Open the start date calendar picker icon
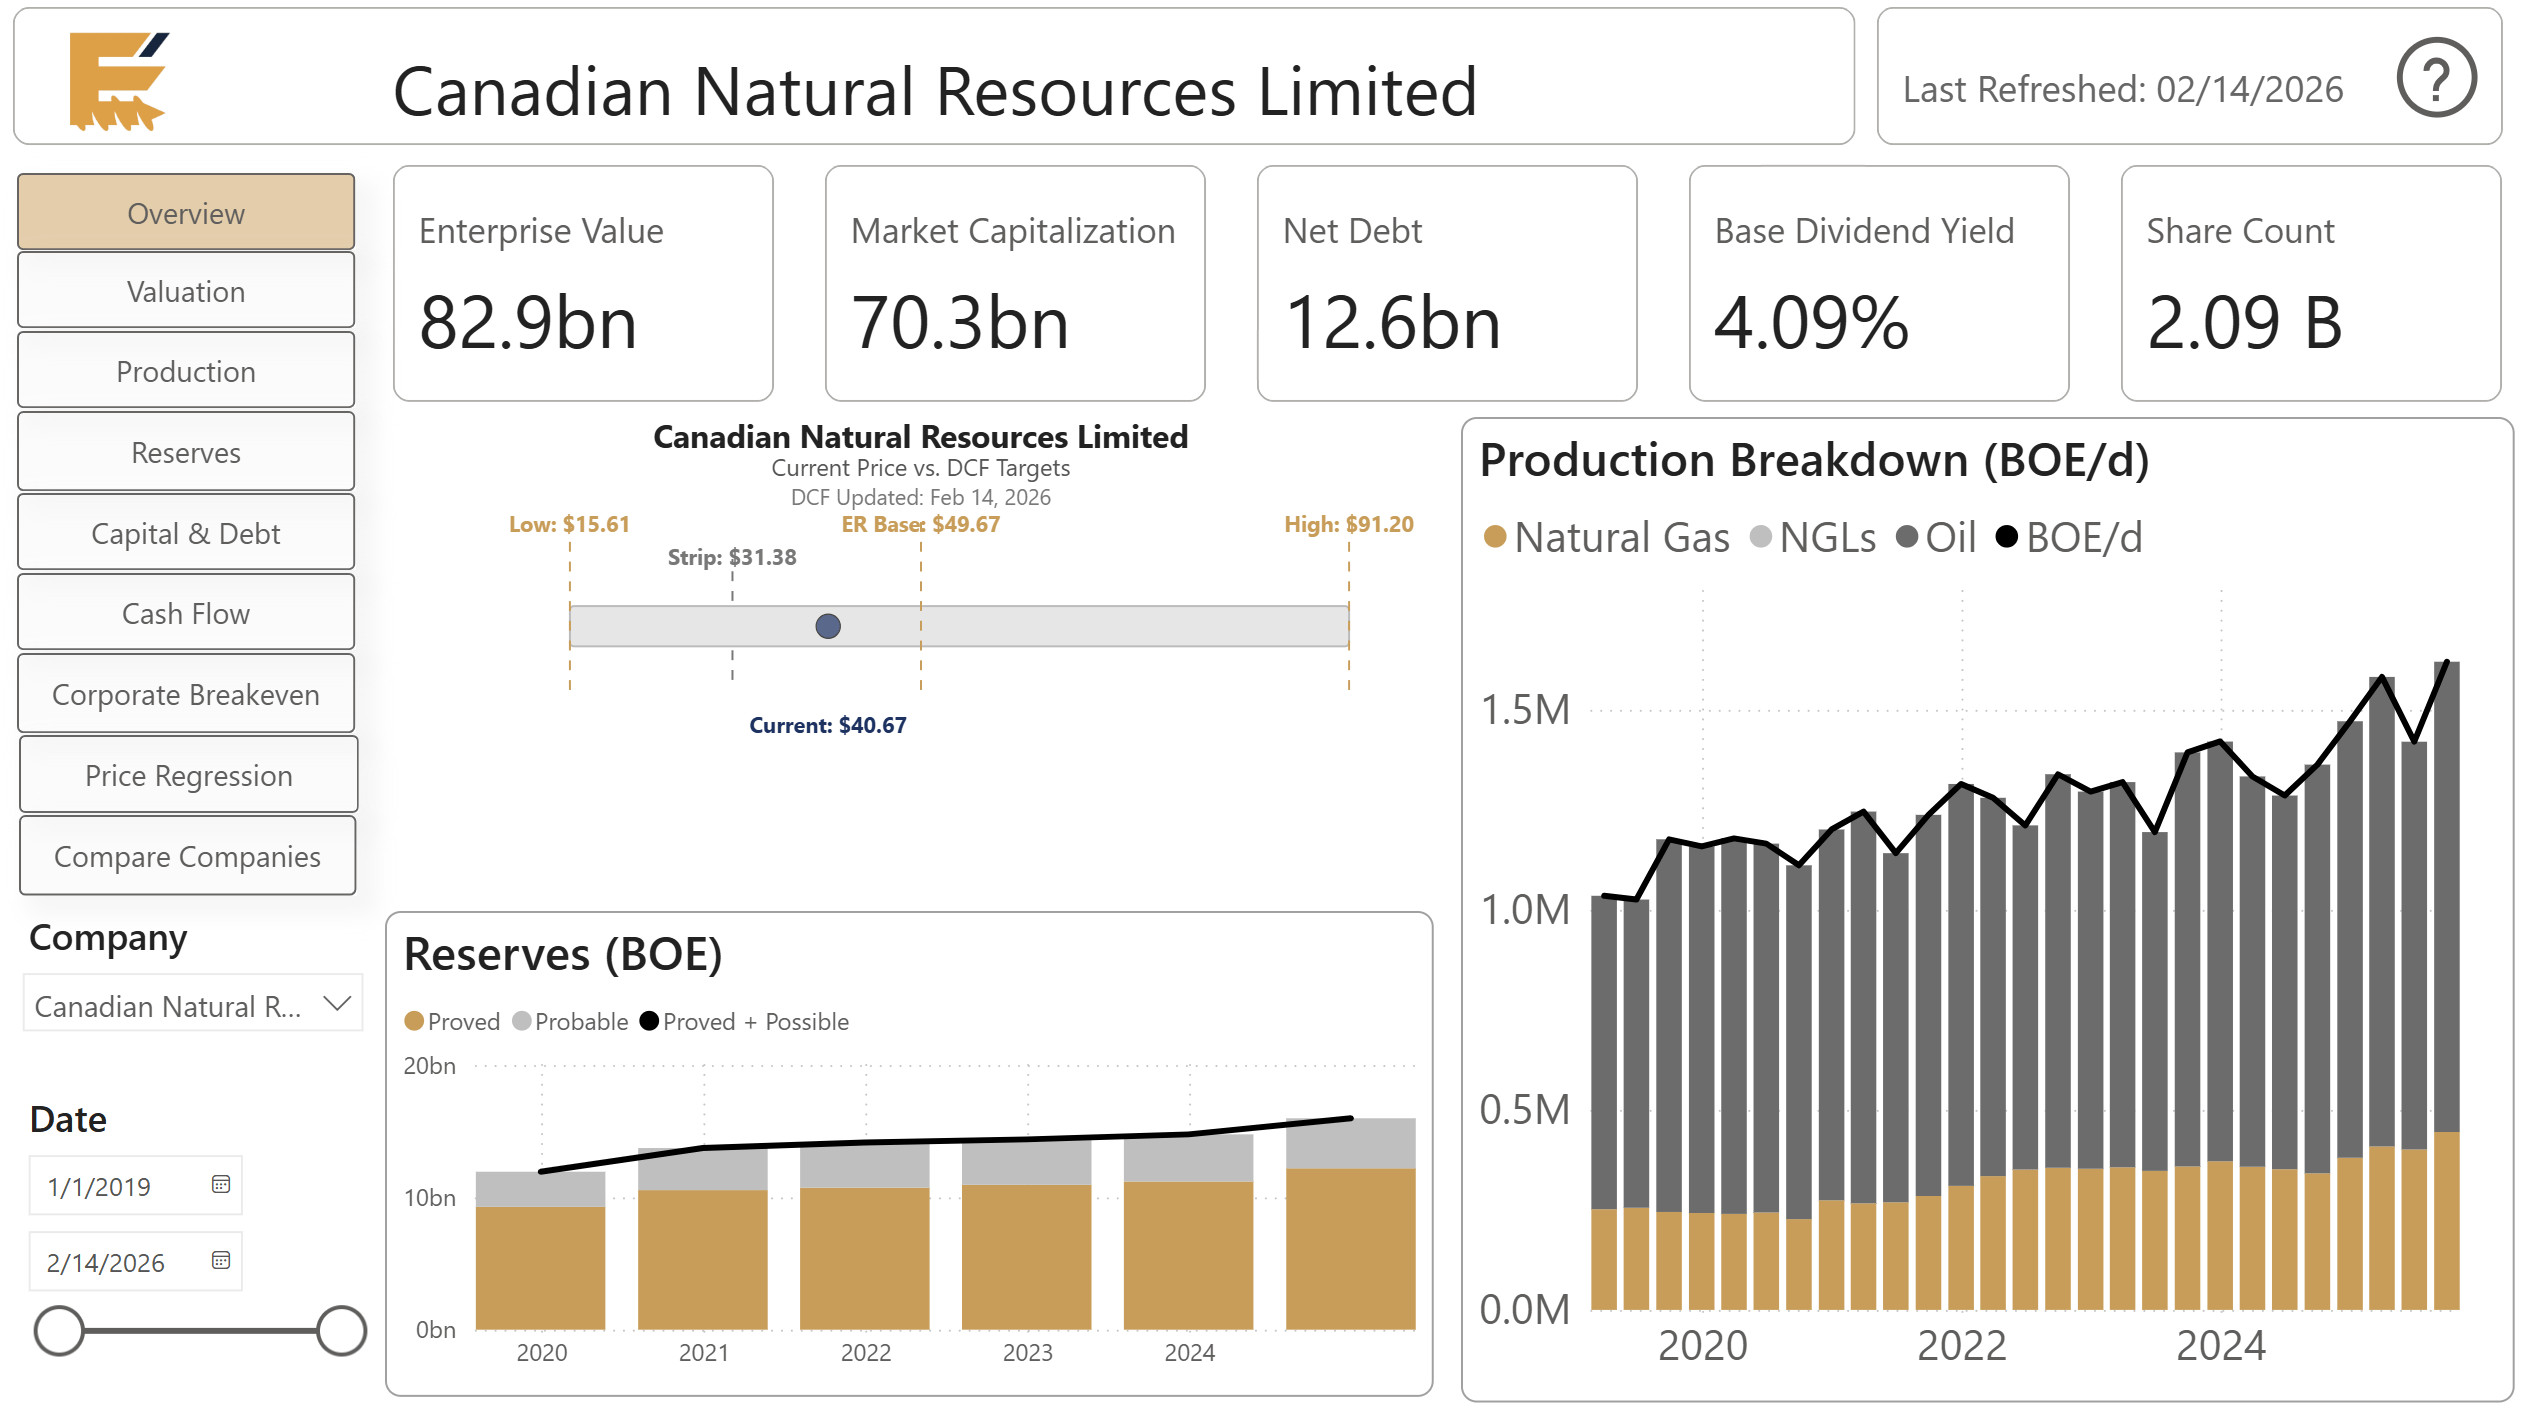2522x1412 pixels. coord(221,1185)
